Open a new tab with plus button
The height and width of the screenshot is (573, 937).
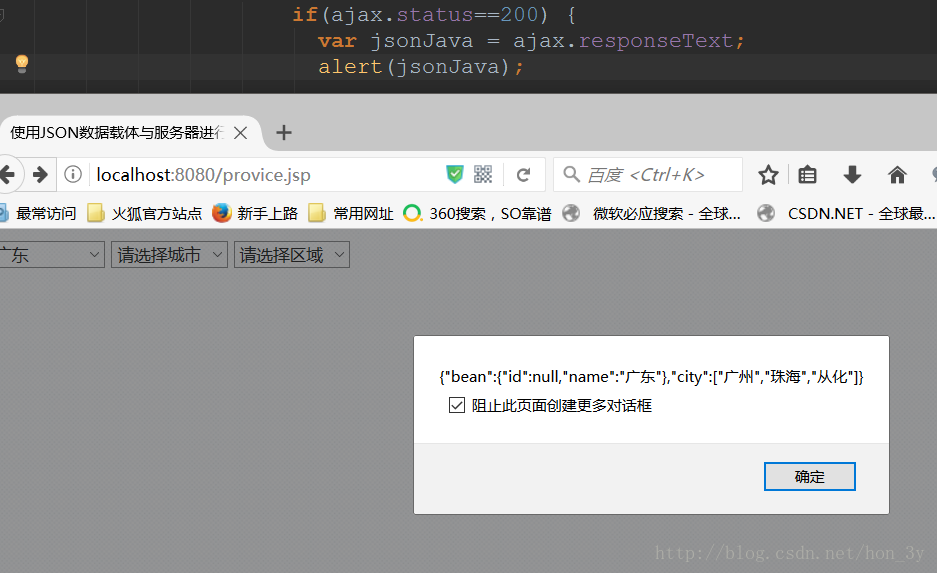click(284, 132)
